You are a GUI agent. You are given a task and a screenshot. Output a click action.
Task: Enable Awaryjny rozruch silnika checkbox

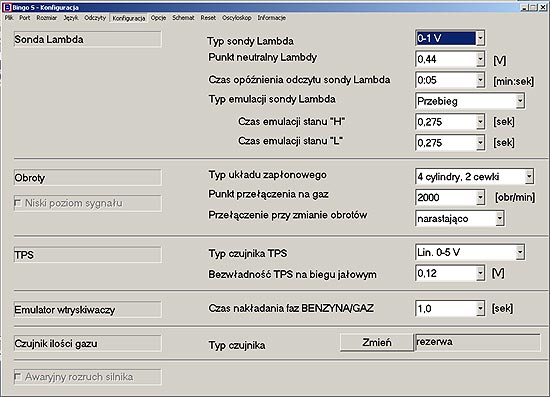coord(17,377)
